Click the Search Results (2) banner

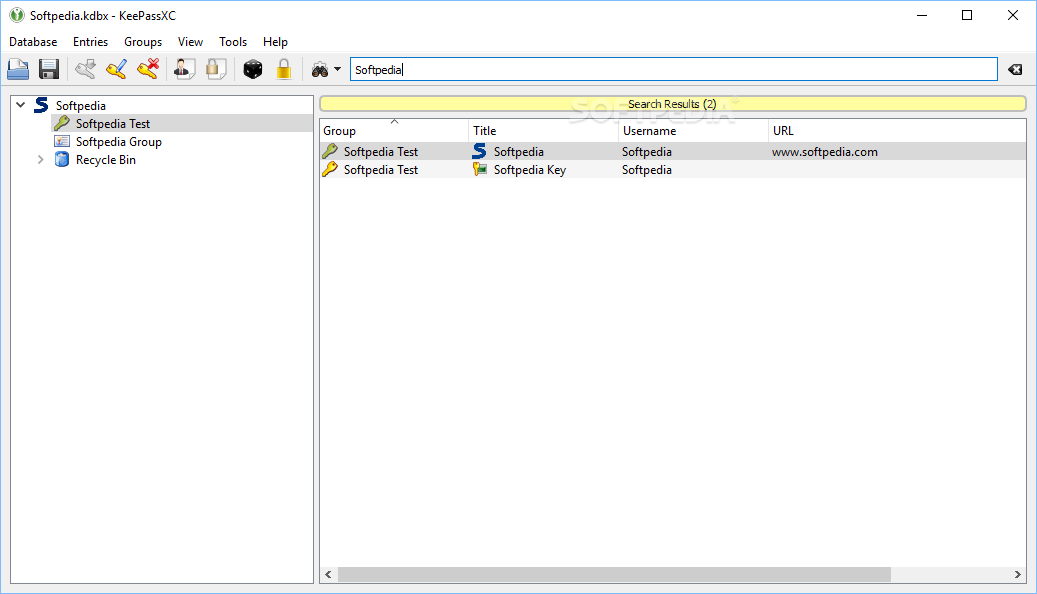point(673,104)
